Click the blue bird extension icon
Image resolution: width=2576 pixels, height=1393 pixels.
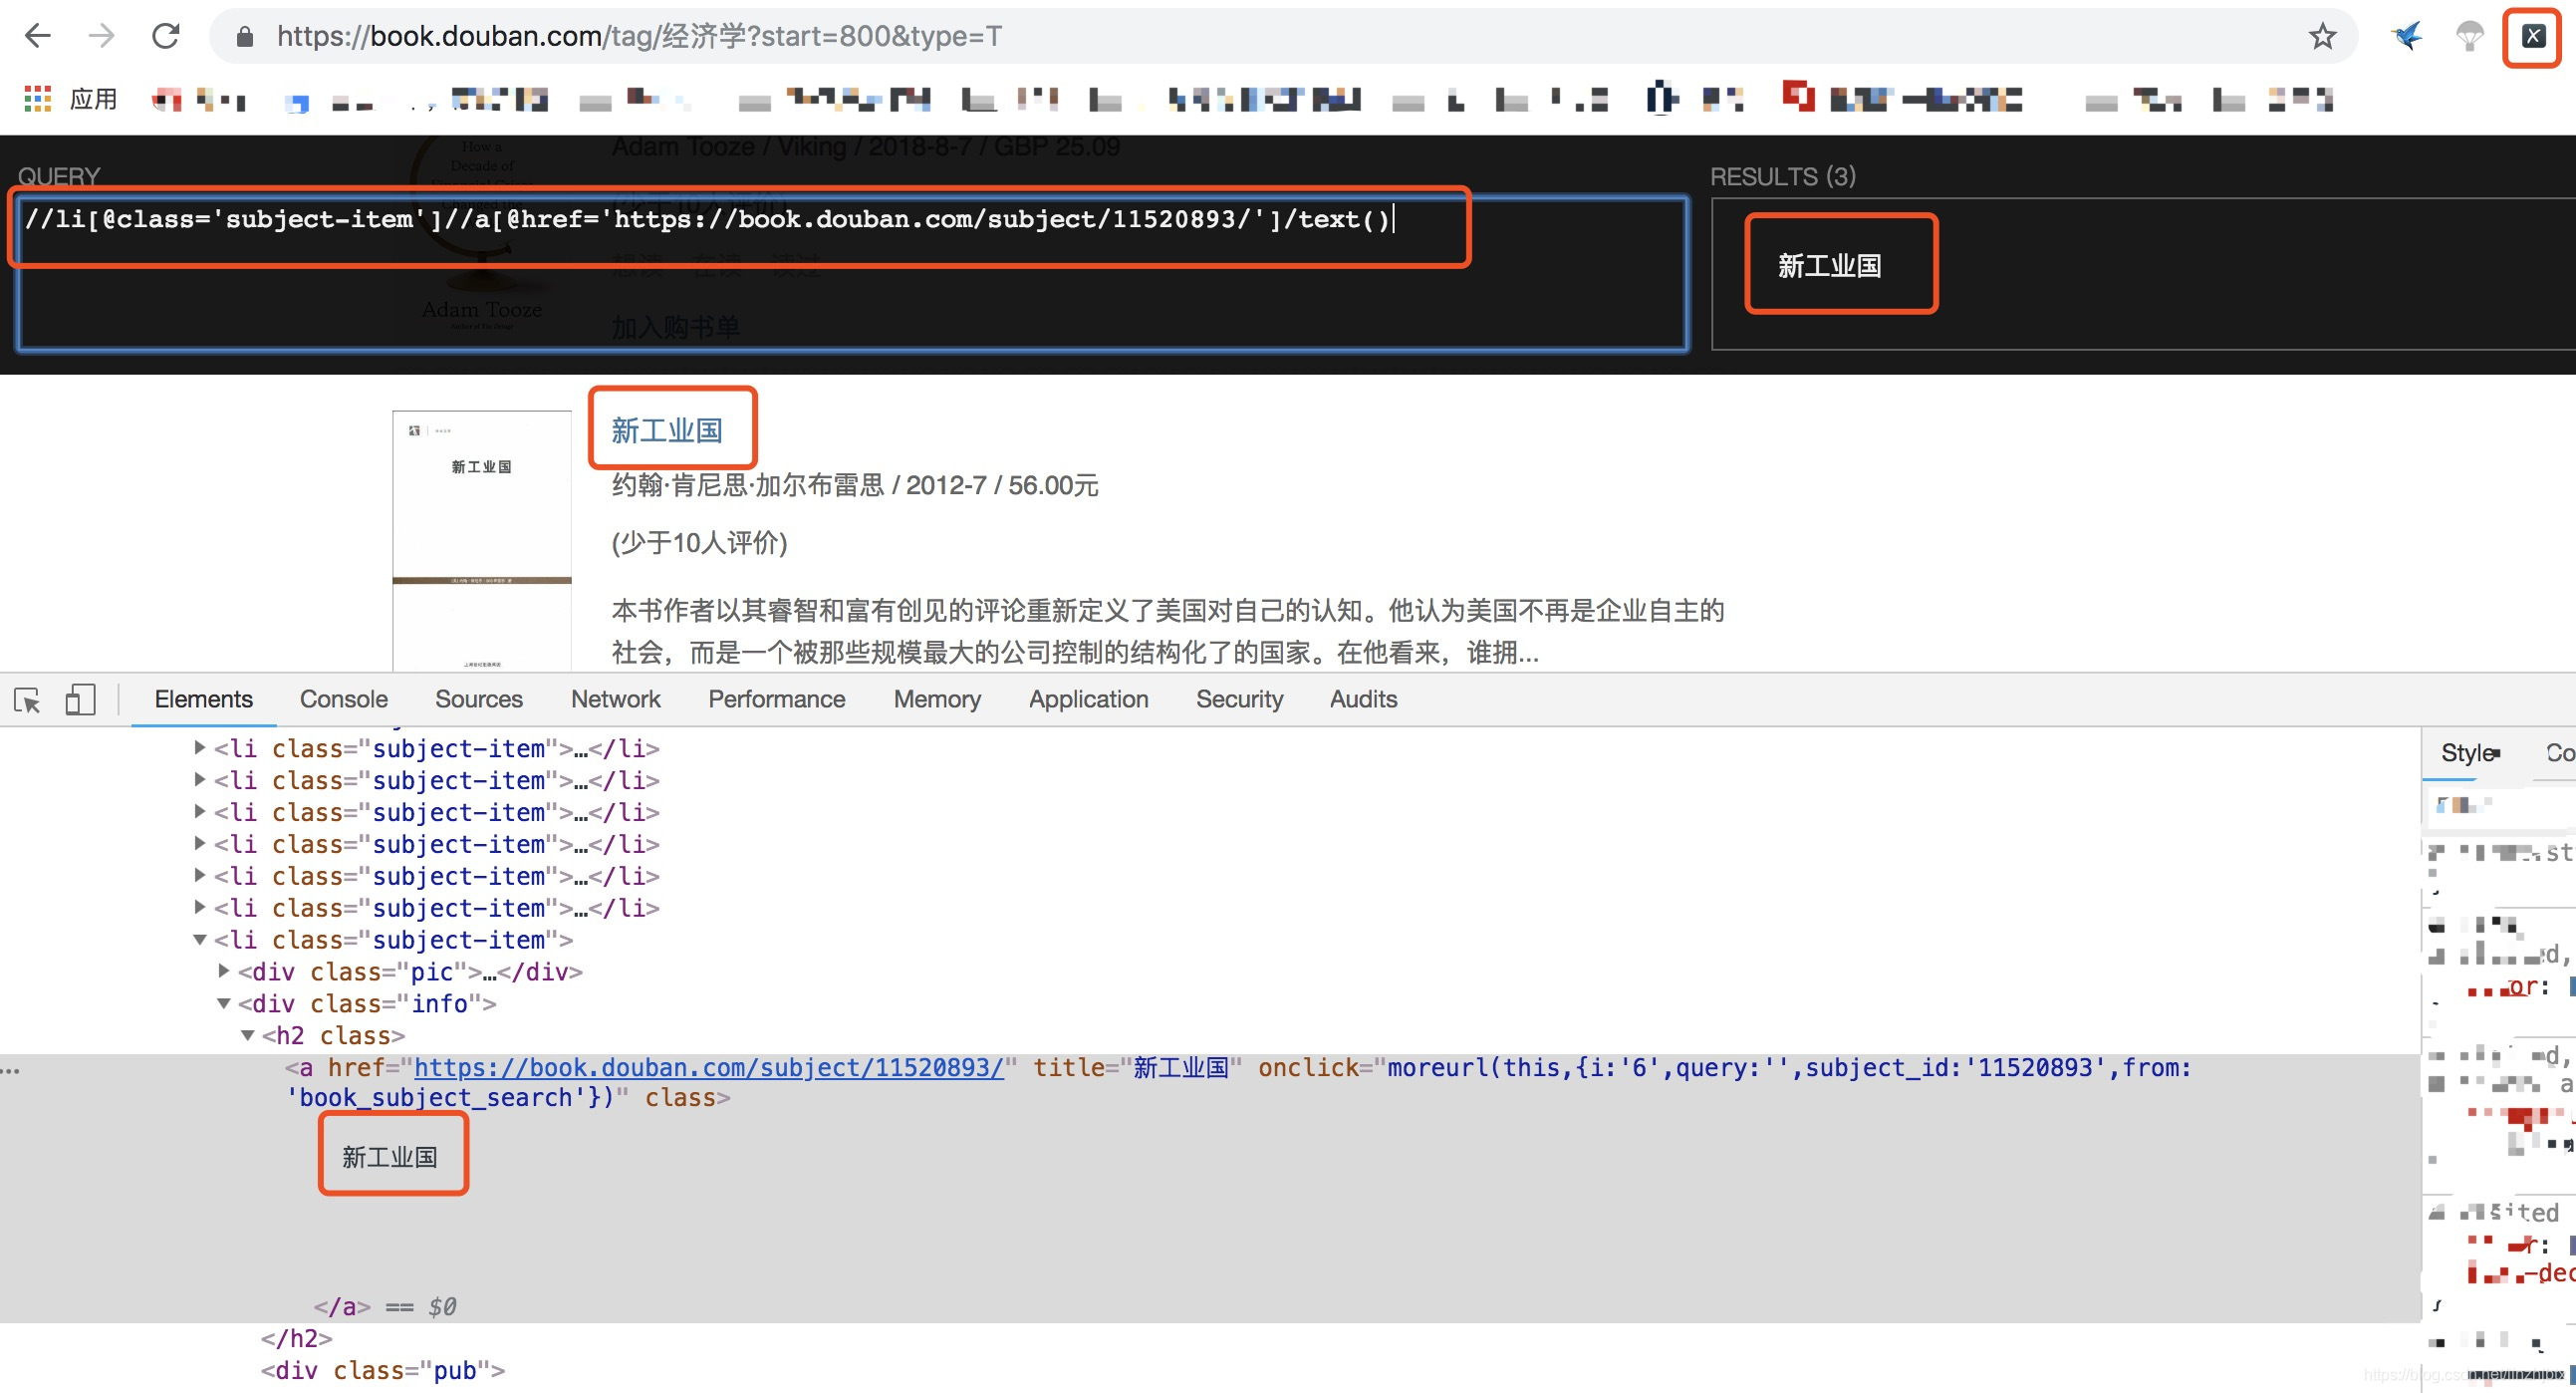pyautogui.click(x=2407, y=37)
